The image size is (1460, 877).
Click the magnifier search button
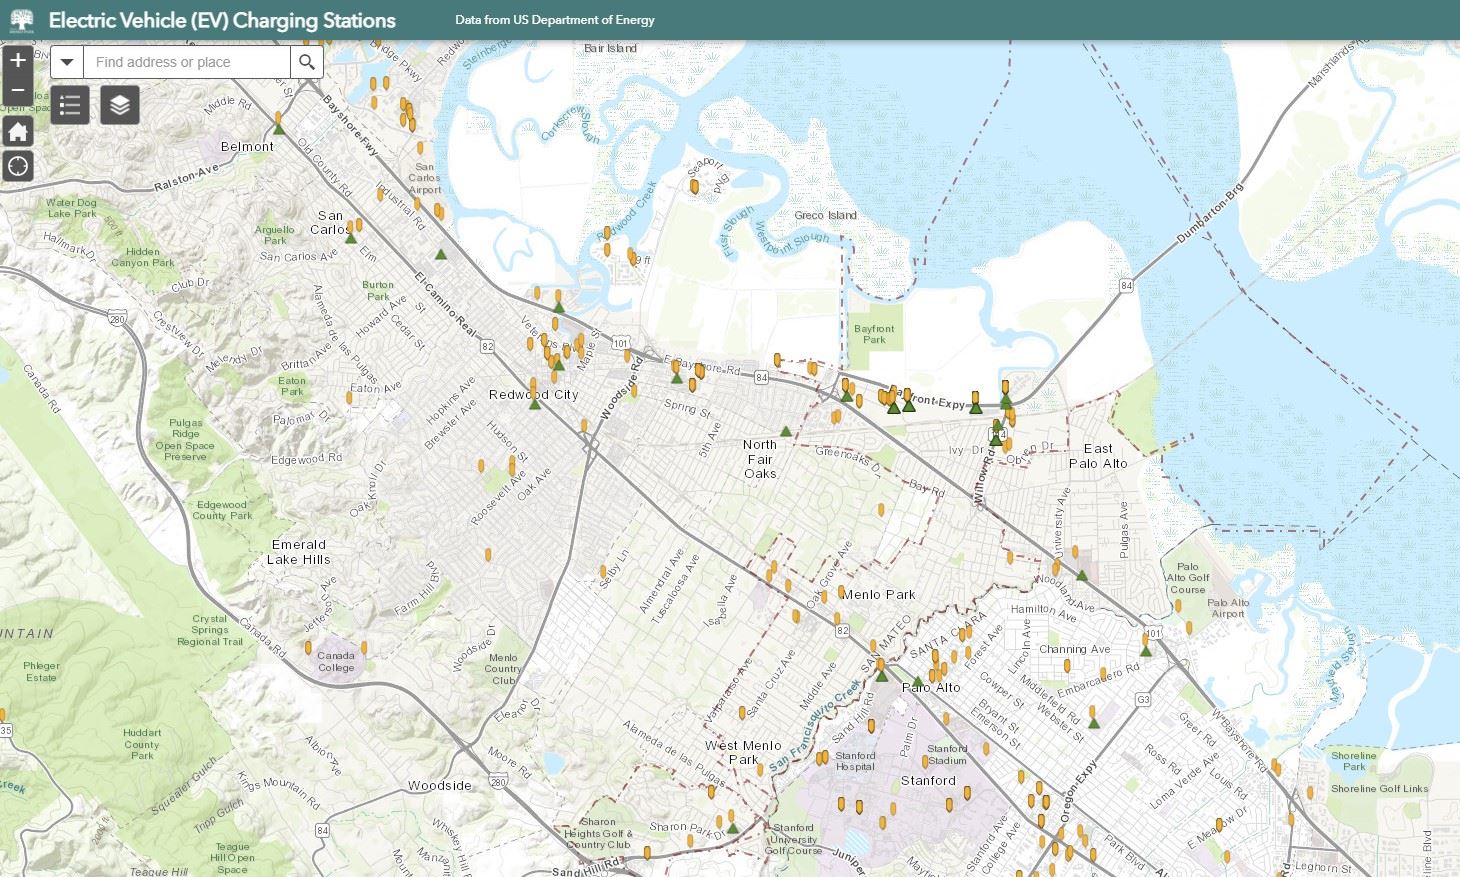pyautogui.click(x=307, y=62)
